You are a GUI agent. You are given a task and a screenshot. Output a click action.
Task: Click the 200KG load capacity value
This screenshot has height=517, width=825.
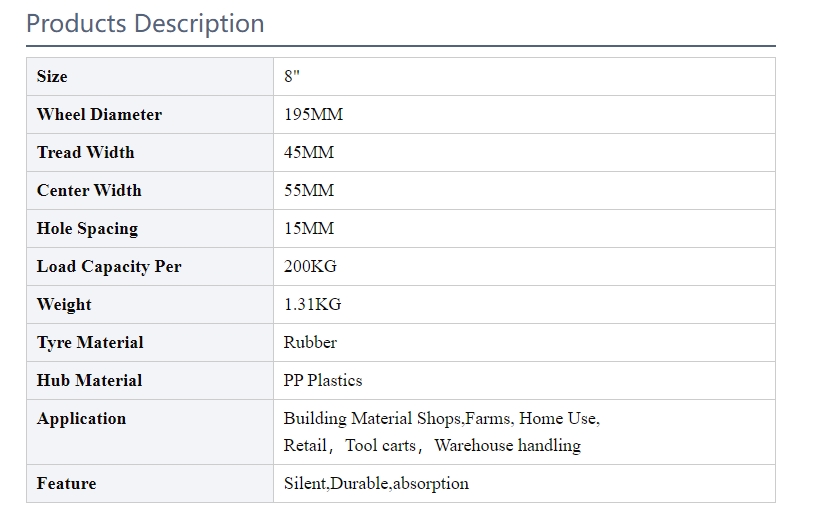310,266
